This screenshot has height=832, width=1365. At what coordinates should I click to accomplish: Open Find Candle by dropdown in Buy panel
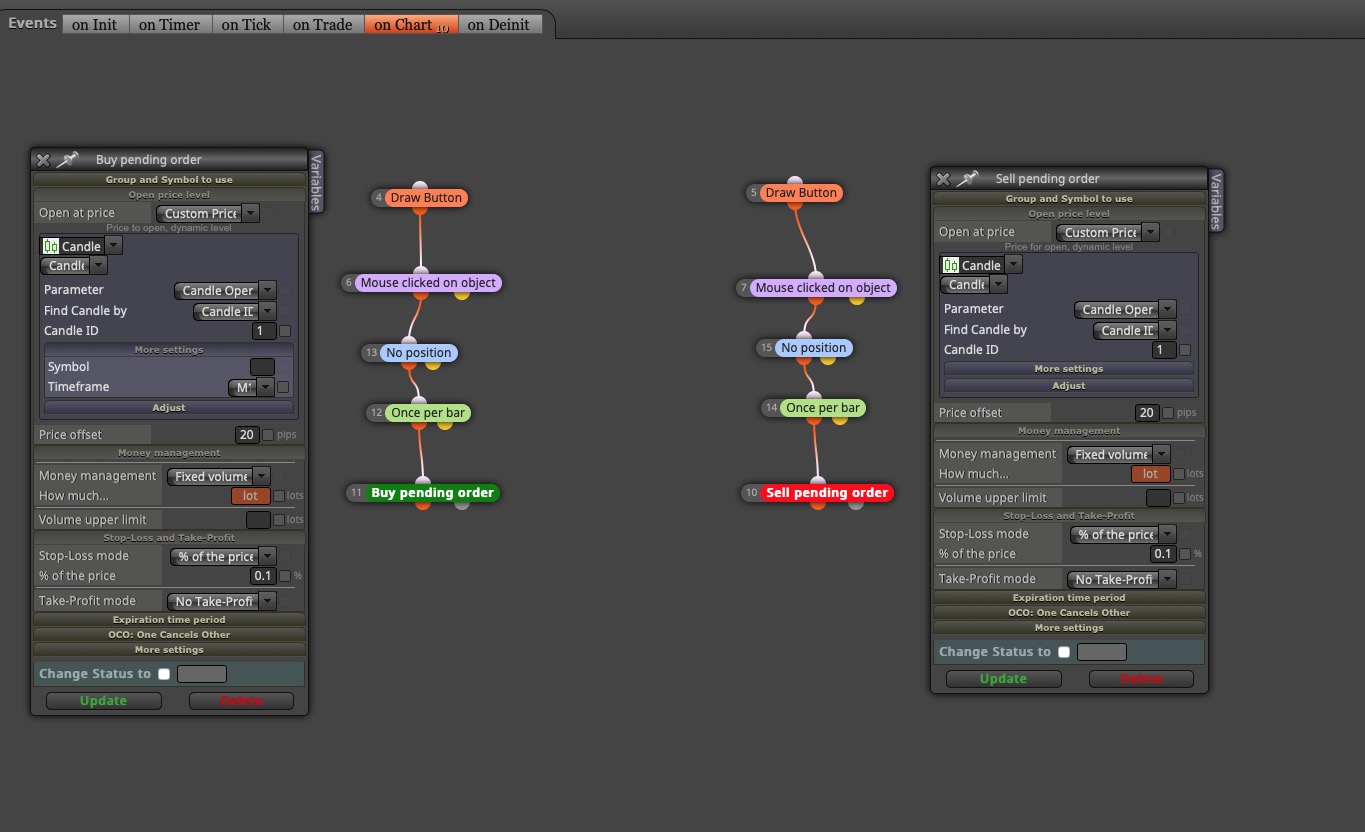tap(234, 312)
